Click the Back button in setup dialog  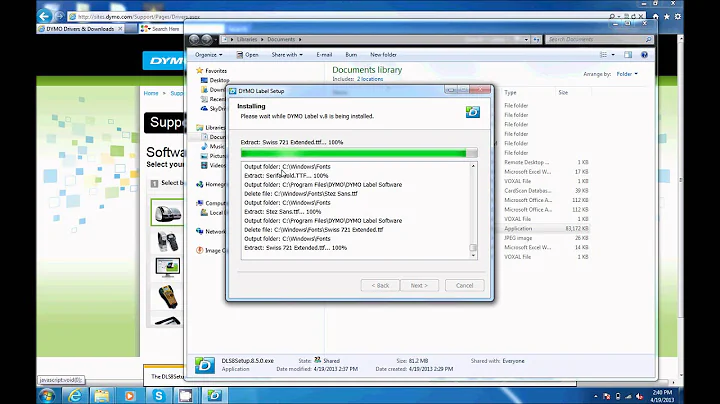[380, 286]
